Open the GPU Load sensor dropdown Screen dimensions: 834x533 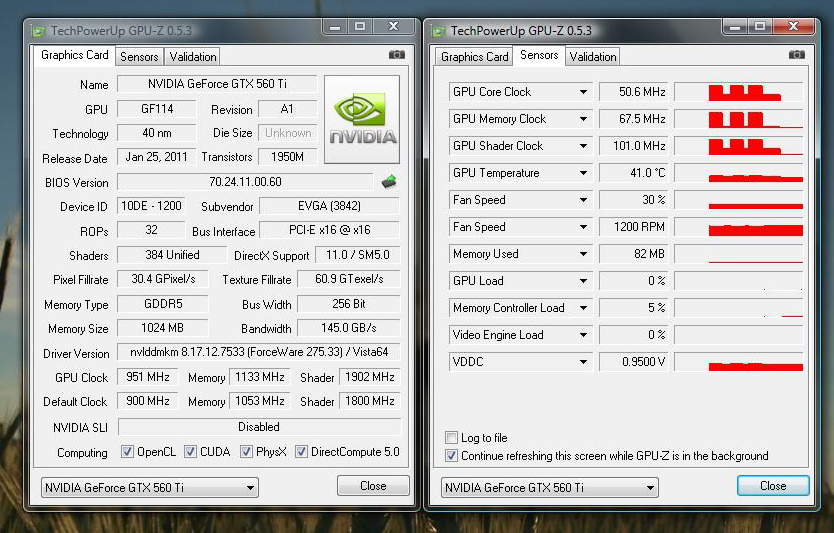coord(583,281)
